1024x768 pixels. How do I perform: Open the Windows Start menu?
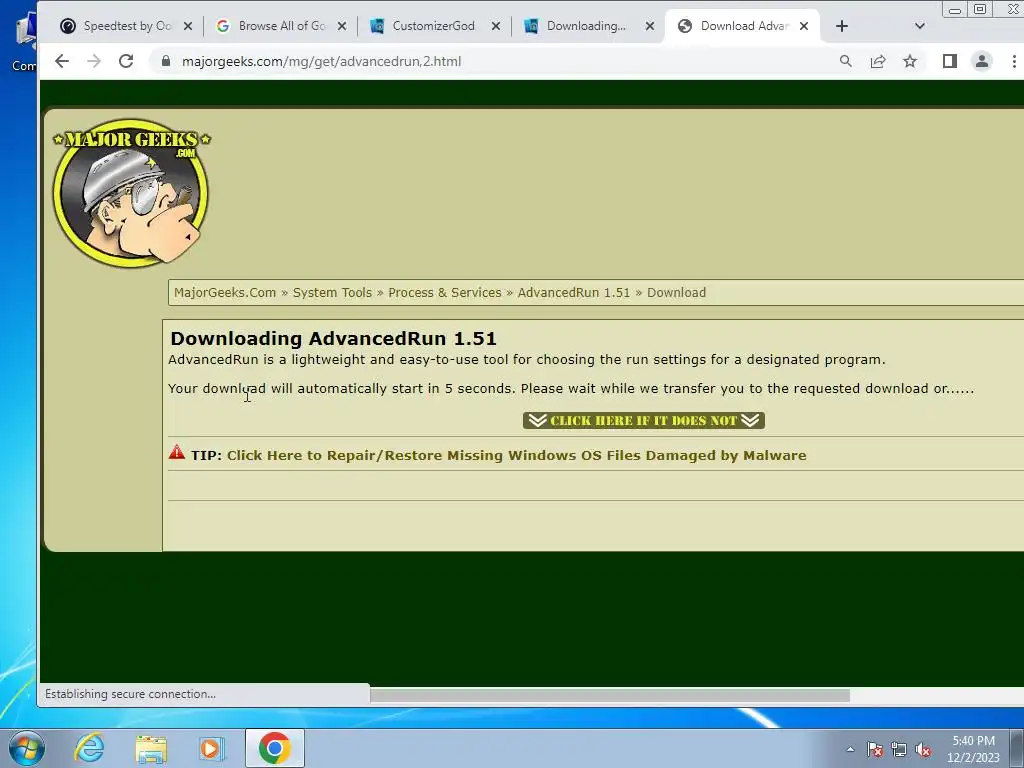tap(26, 748)
